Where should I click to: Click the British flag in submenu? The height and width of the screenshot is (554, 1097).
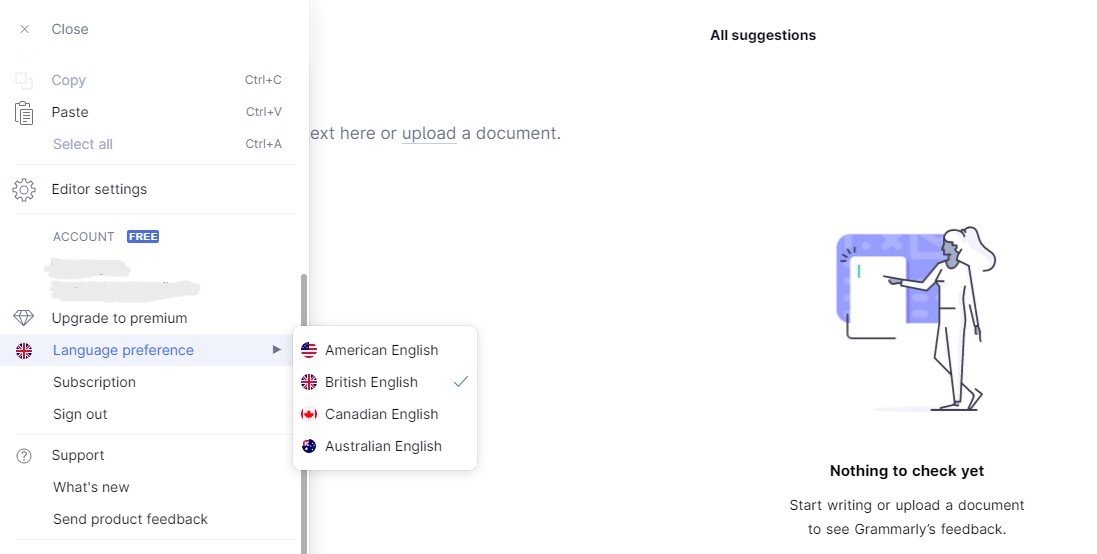309,382
